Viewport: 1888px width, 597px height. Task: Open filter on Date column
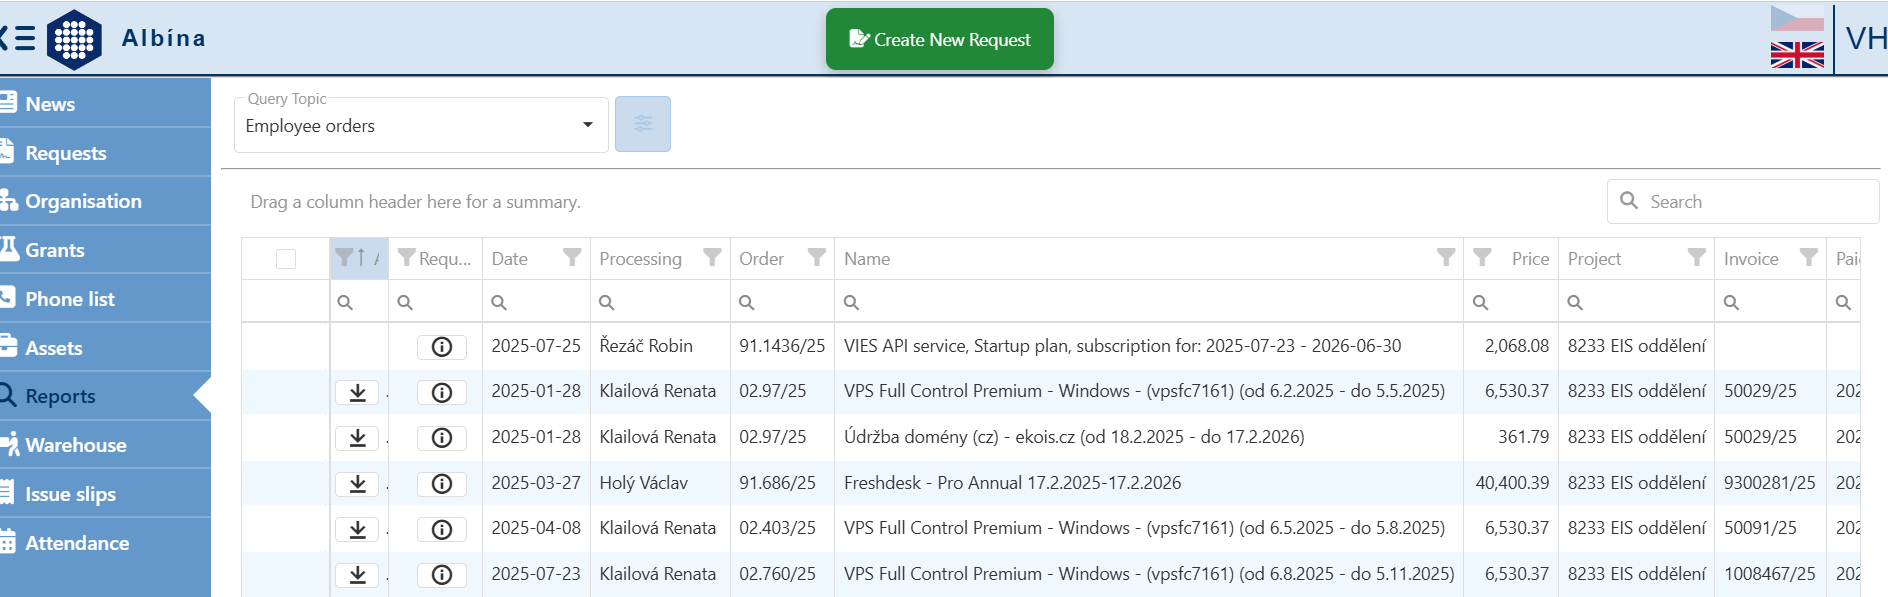[x=572, y=258]
